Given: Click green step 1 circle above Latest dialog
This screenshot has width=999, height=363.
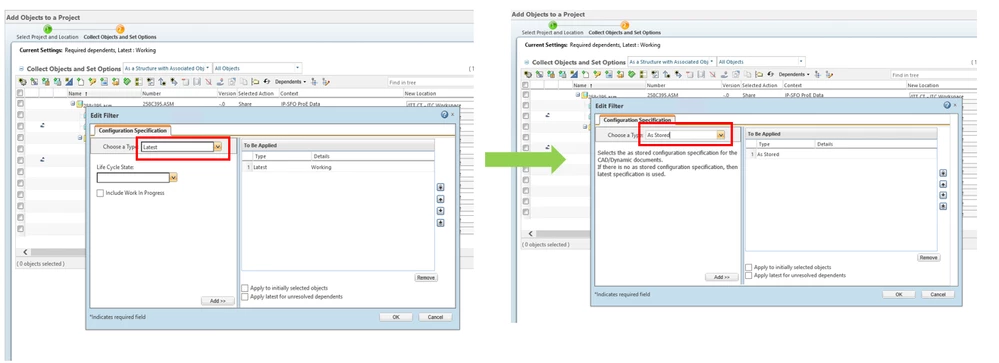Looking at the screenshot, I should pyautogui.click(x=47, y=29).
